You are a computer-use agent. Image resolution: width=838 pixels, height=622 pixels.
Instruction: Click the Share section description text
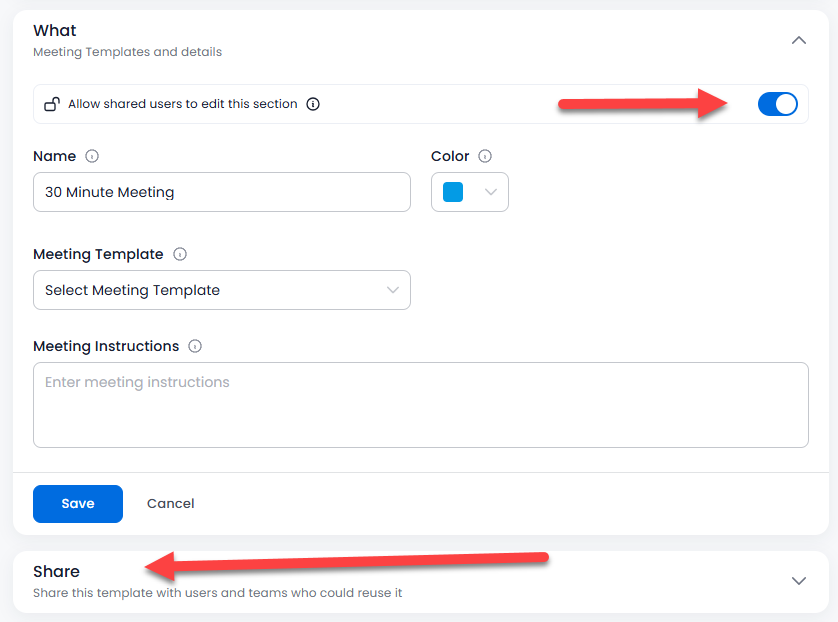217,593
